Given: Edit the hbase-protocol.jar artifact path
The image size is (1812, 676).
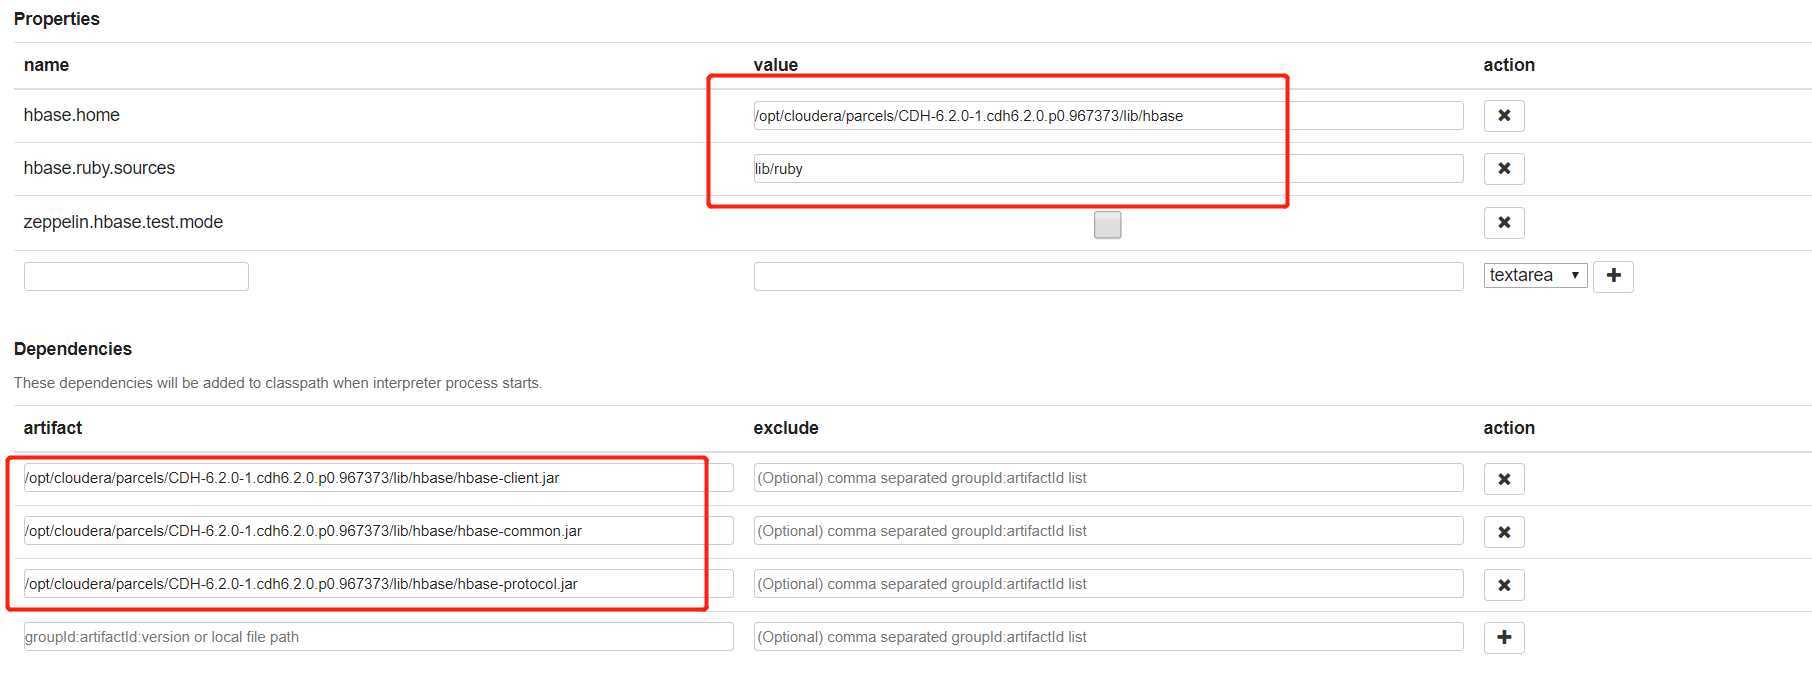Looking at the screenshot, I should 378,584.
